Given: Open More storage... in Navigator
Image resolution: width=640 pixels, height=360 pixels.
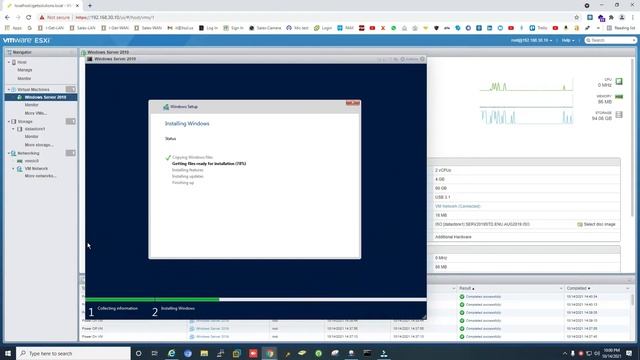Looking at the screenshot, I should coord(39,144).
